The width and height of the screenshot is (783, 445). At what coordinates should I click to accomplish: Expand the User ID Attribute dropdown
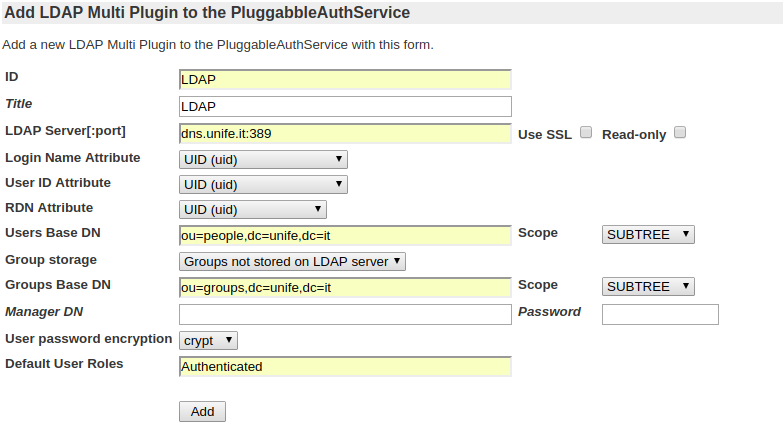pos(263,184)
